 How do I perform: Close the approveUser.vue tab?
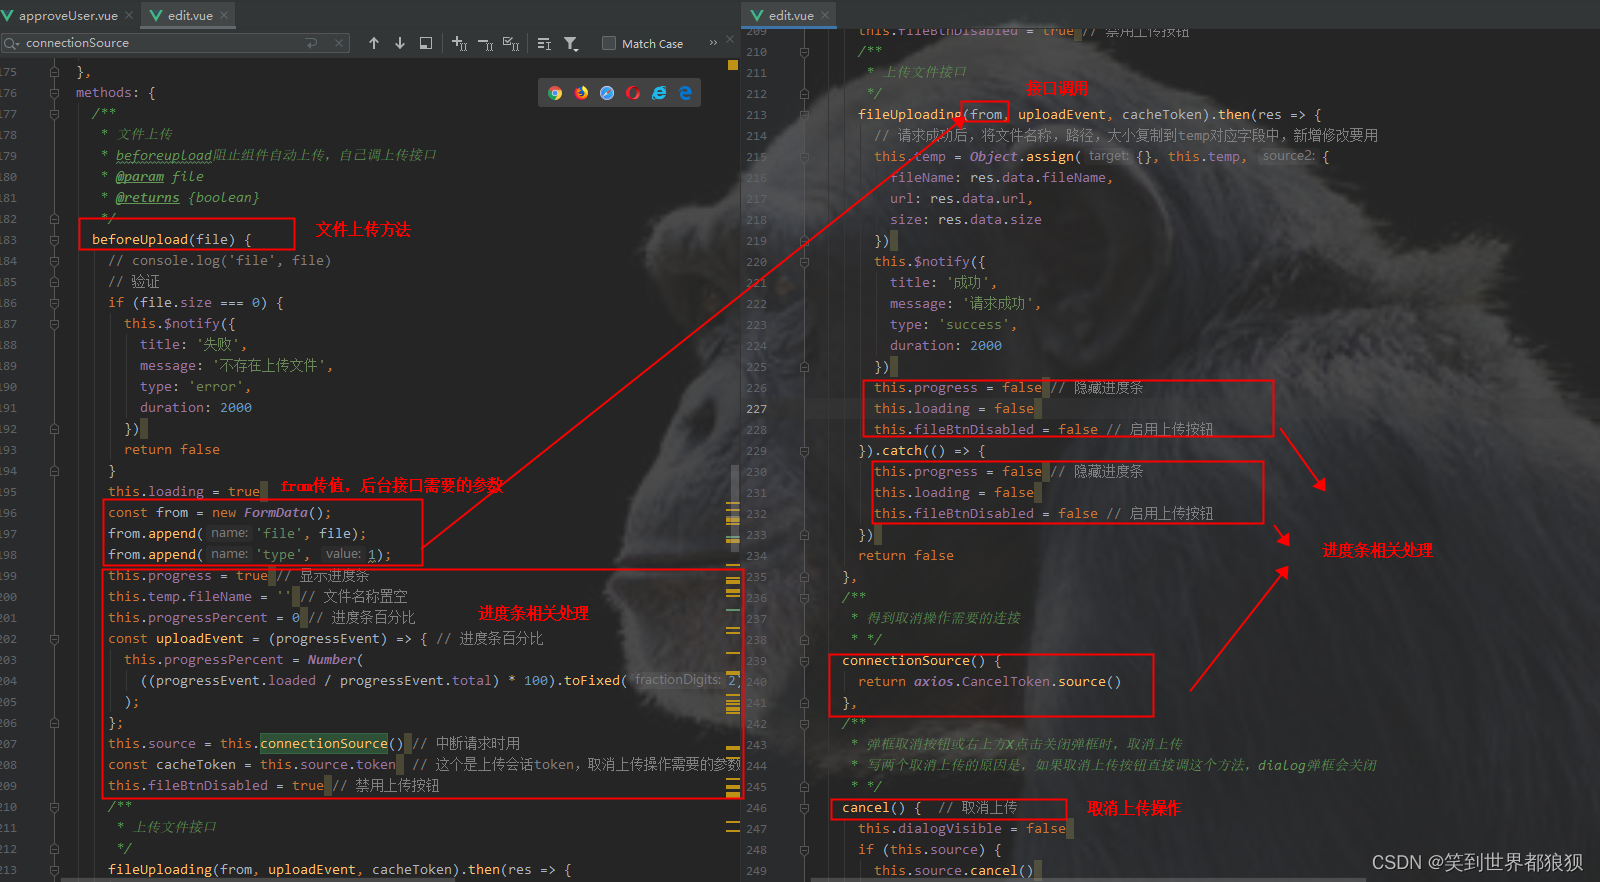point(129,15)
